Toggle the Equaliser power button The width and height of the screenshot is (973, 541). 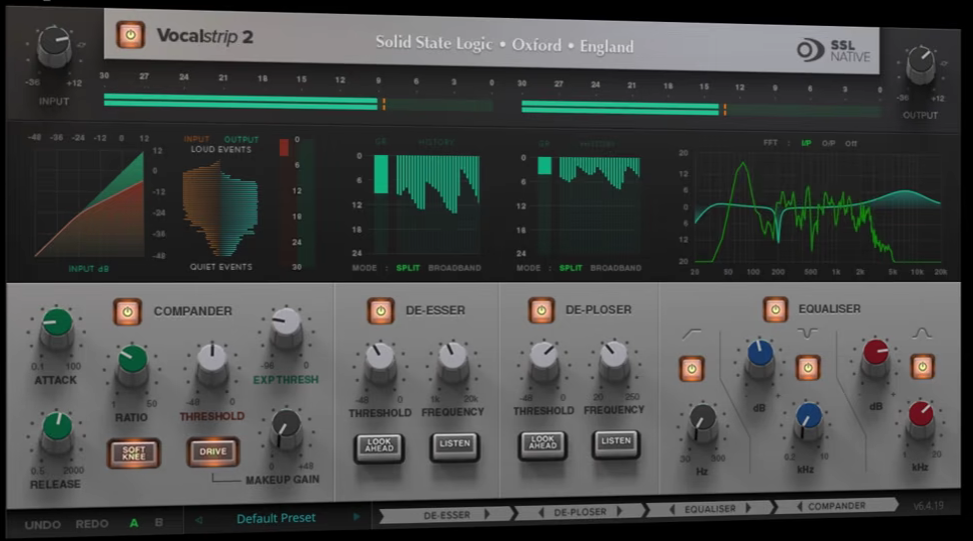775,309
